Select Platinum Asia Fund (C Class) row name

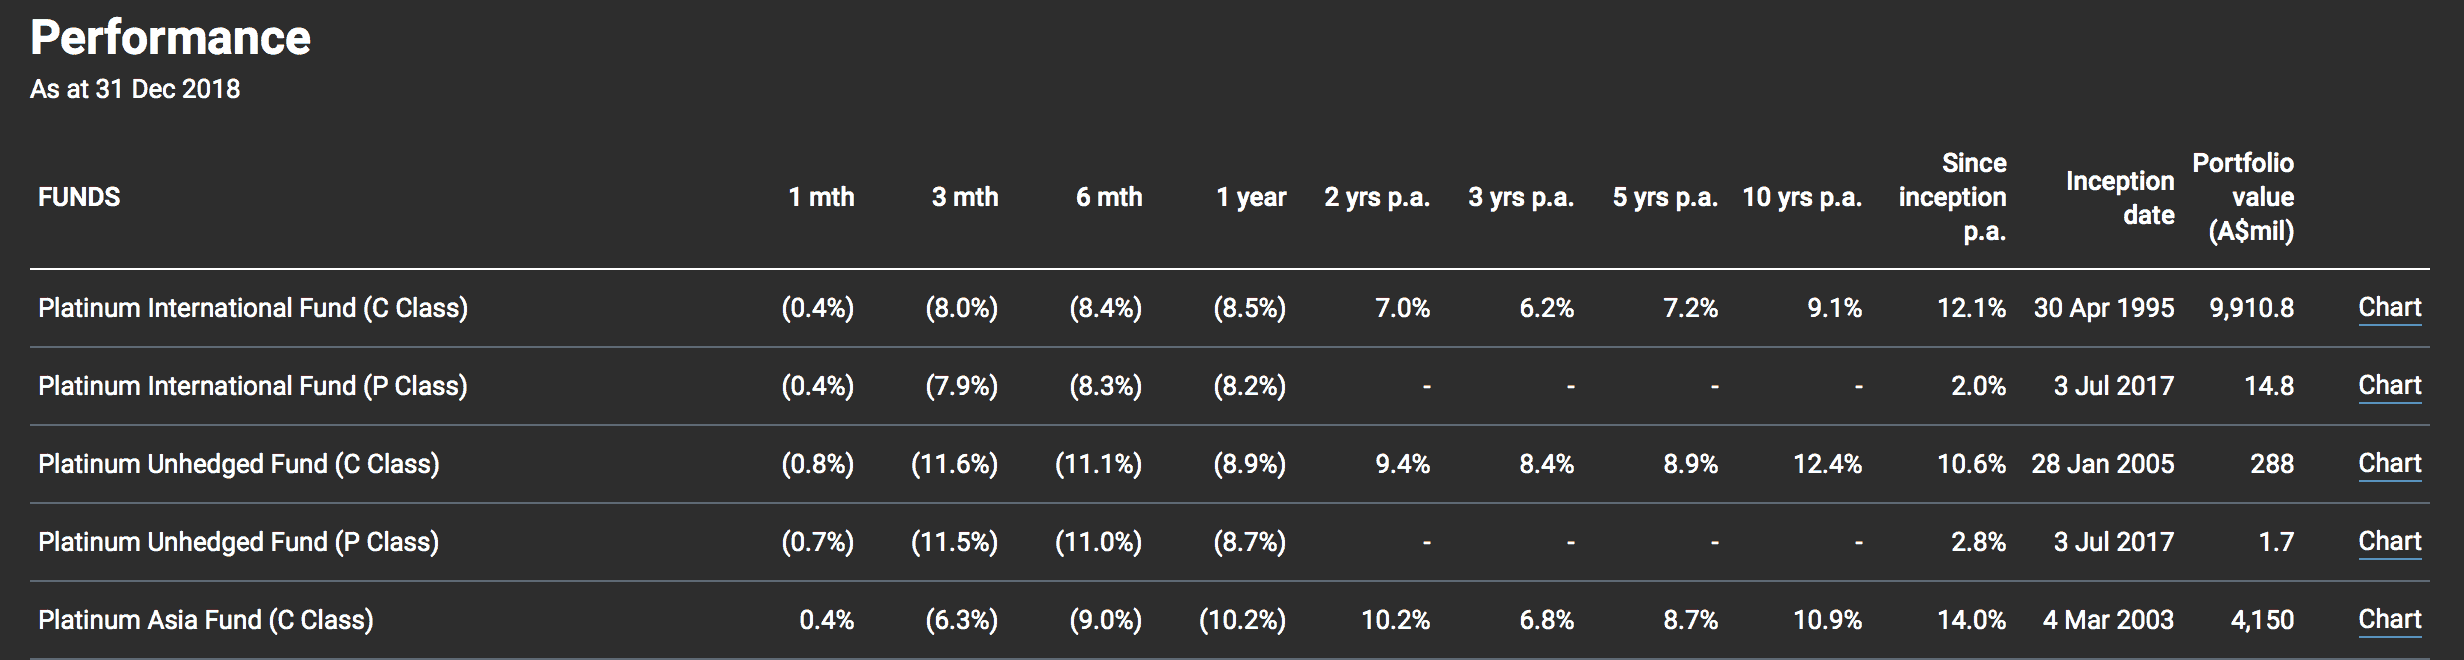206,620
